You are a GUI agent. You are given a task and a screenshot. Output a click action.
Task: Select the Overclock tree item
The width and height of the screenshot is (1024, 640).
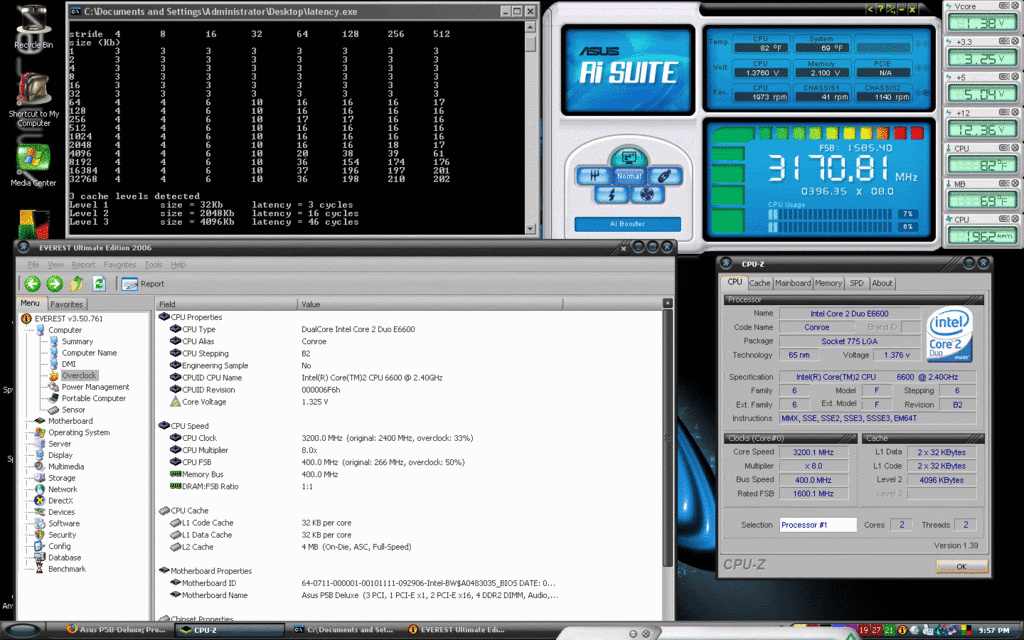tap(79, 376)
